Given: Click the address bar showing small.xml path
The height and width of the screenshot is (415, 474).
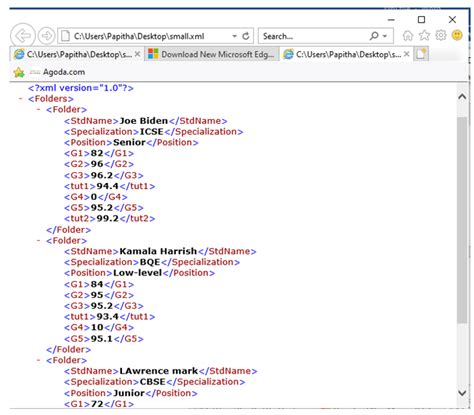Looking at the screenshot, I should (x=155, y=36).
